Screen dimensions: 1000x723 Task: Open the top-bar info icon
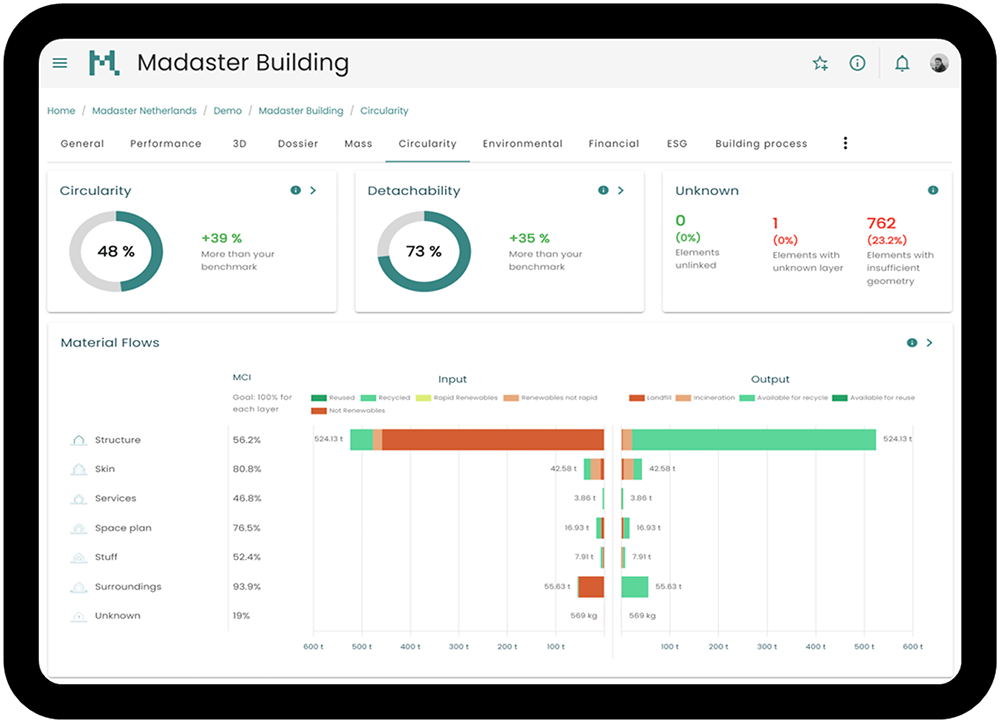(x=857, y=62)
